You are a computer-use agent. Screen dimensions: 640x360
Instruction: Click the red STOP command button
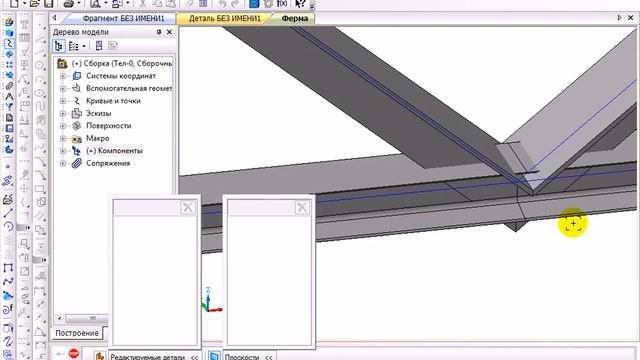73,353
